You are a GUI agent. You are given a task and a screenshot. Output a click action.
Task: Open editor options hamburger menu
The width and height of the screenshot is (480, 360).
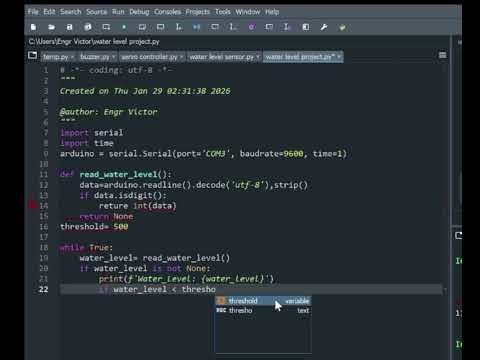(x=442, y=55)
